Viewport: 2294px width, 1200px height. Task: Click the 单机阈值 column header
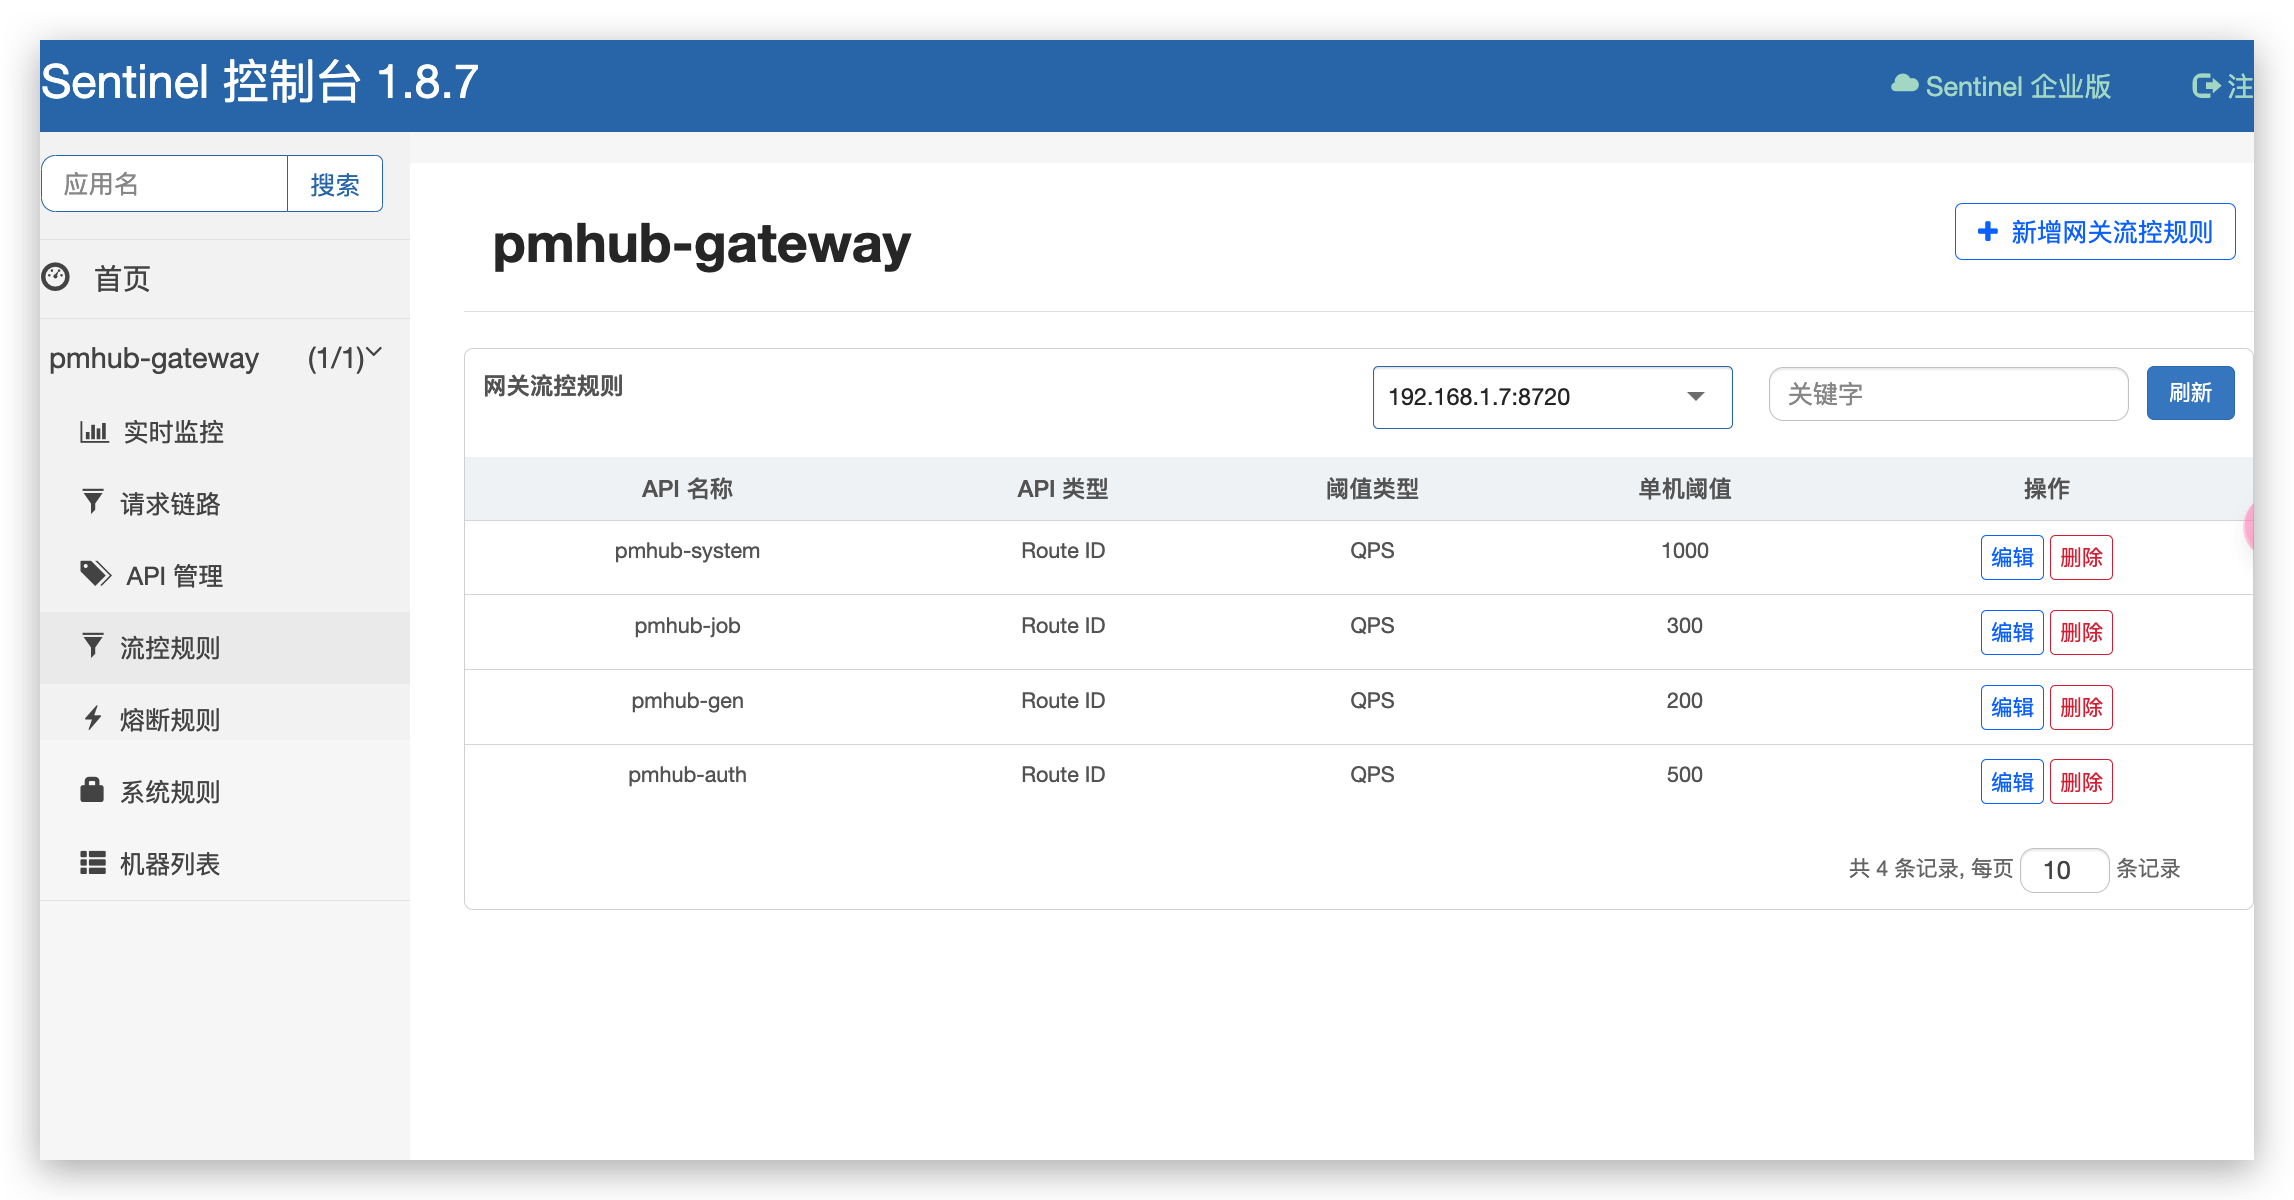[1685, 489]
